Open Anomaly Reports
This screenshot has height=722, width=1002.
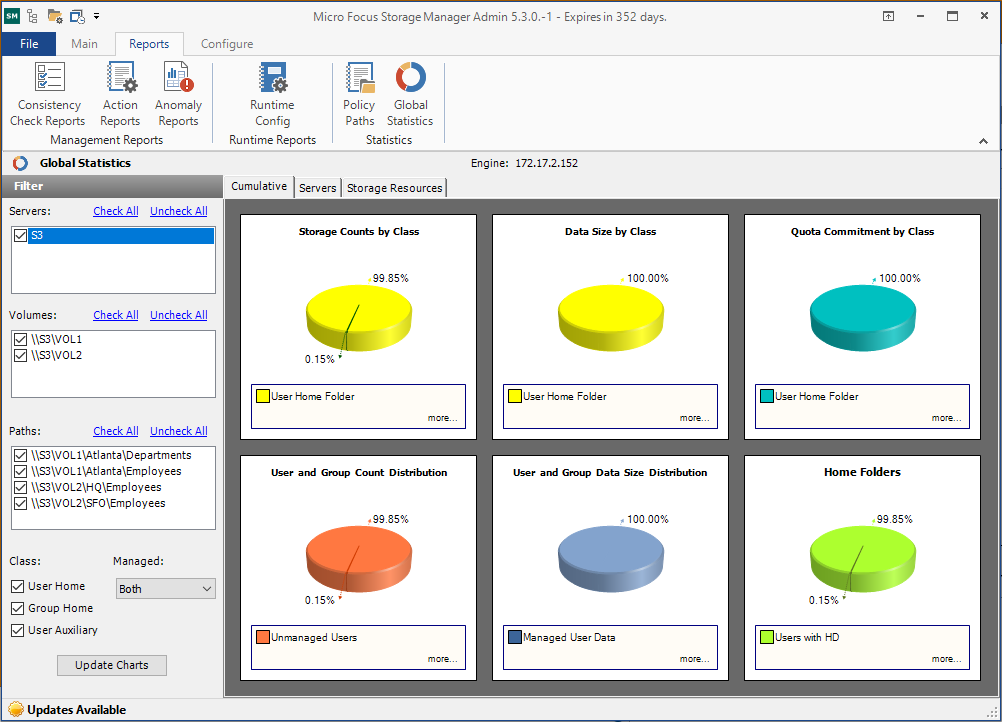pyautogui.click(x=178, y=94)
